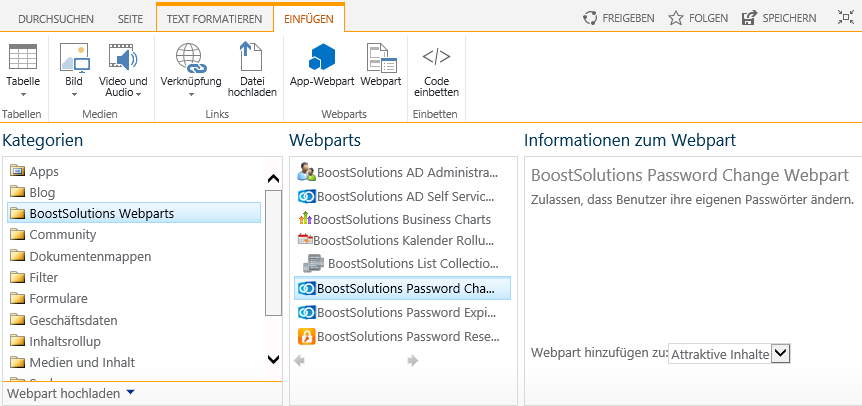862x406 pixels.
Task: Go to previous webparts page arrow
Action: (x=300, y=360)
